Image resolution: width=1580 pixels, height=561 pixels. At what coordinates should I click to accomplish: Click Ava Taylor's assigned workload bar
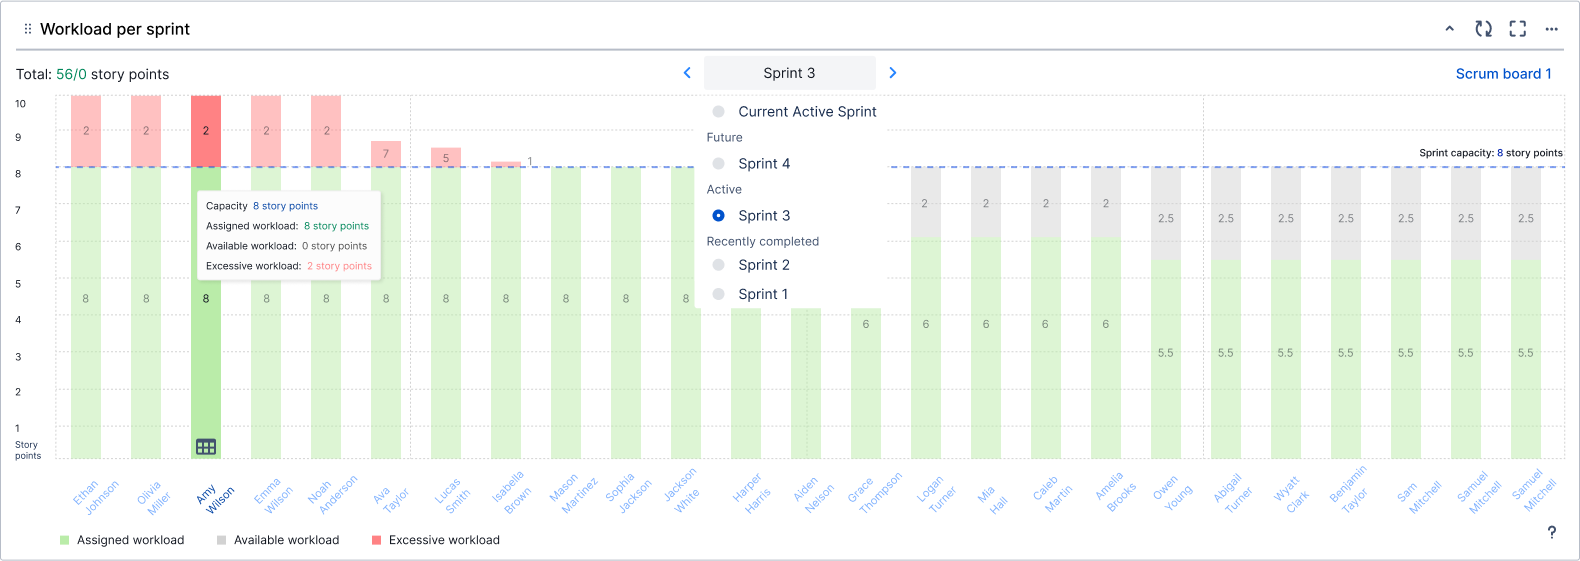point(386,312)
